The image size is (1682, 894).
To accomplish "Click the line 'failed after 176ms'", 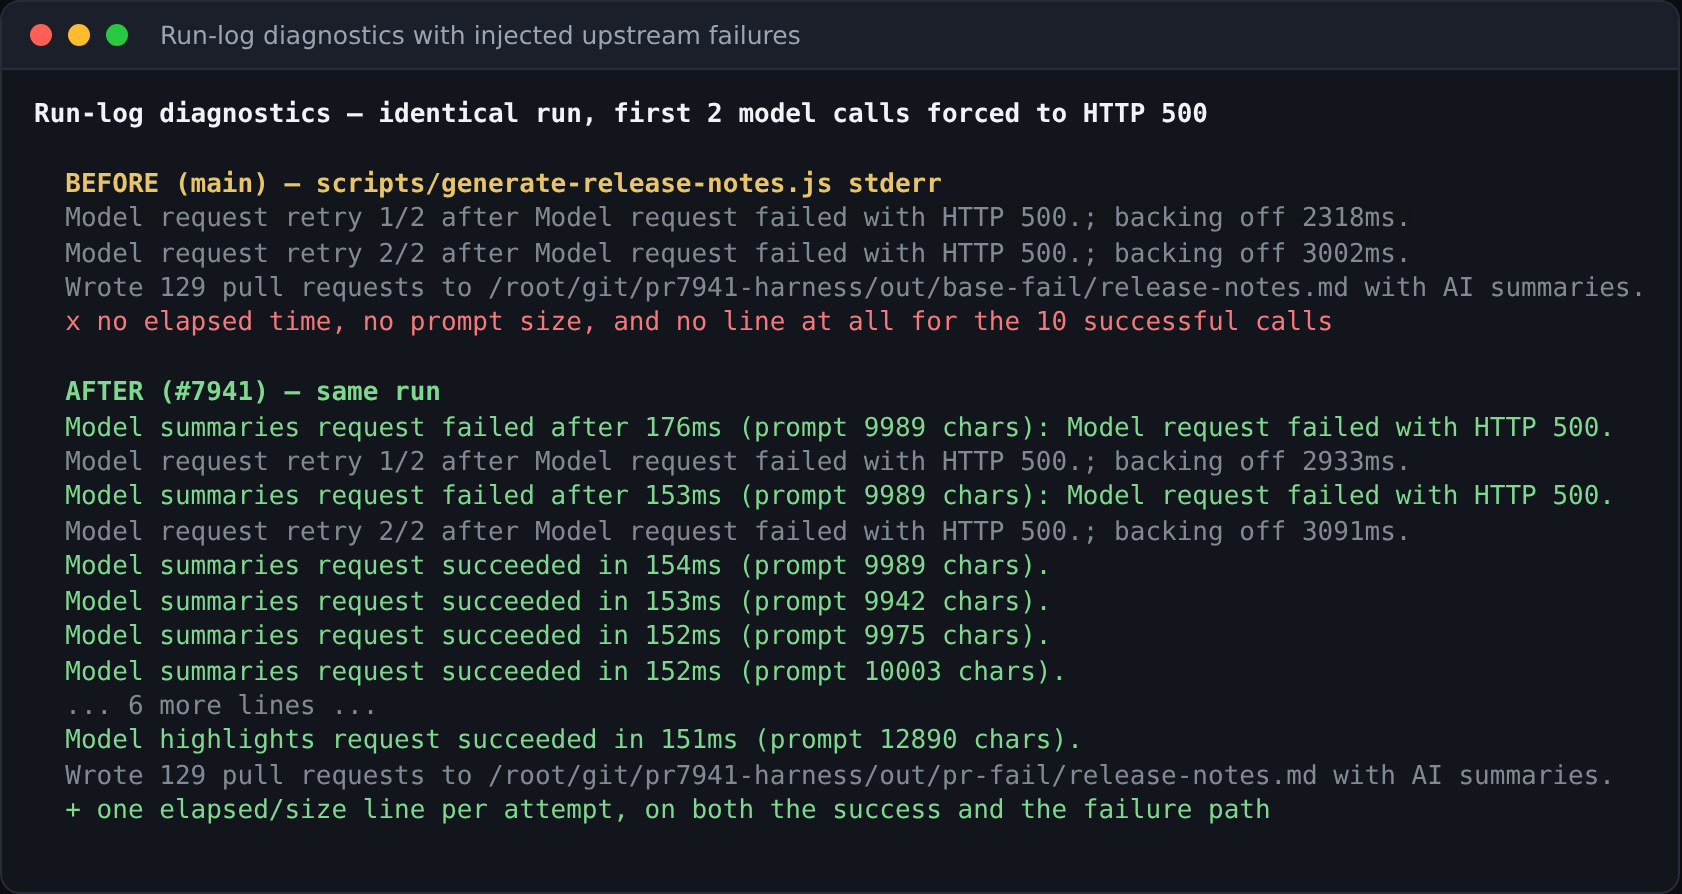I will pos(839,427).
